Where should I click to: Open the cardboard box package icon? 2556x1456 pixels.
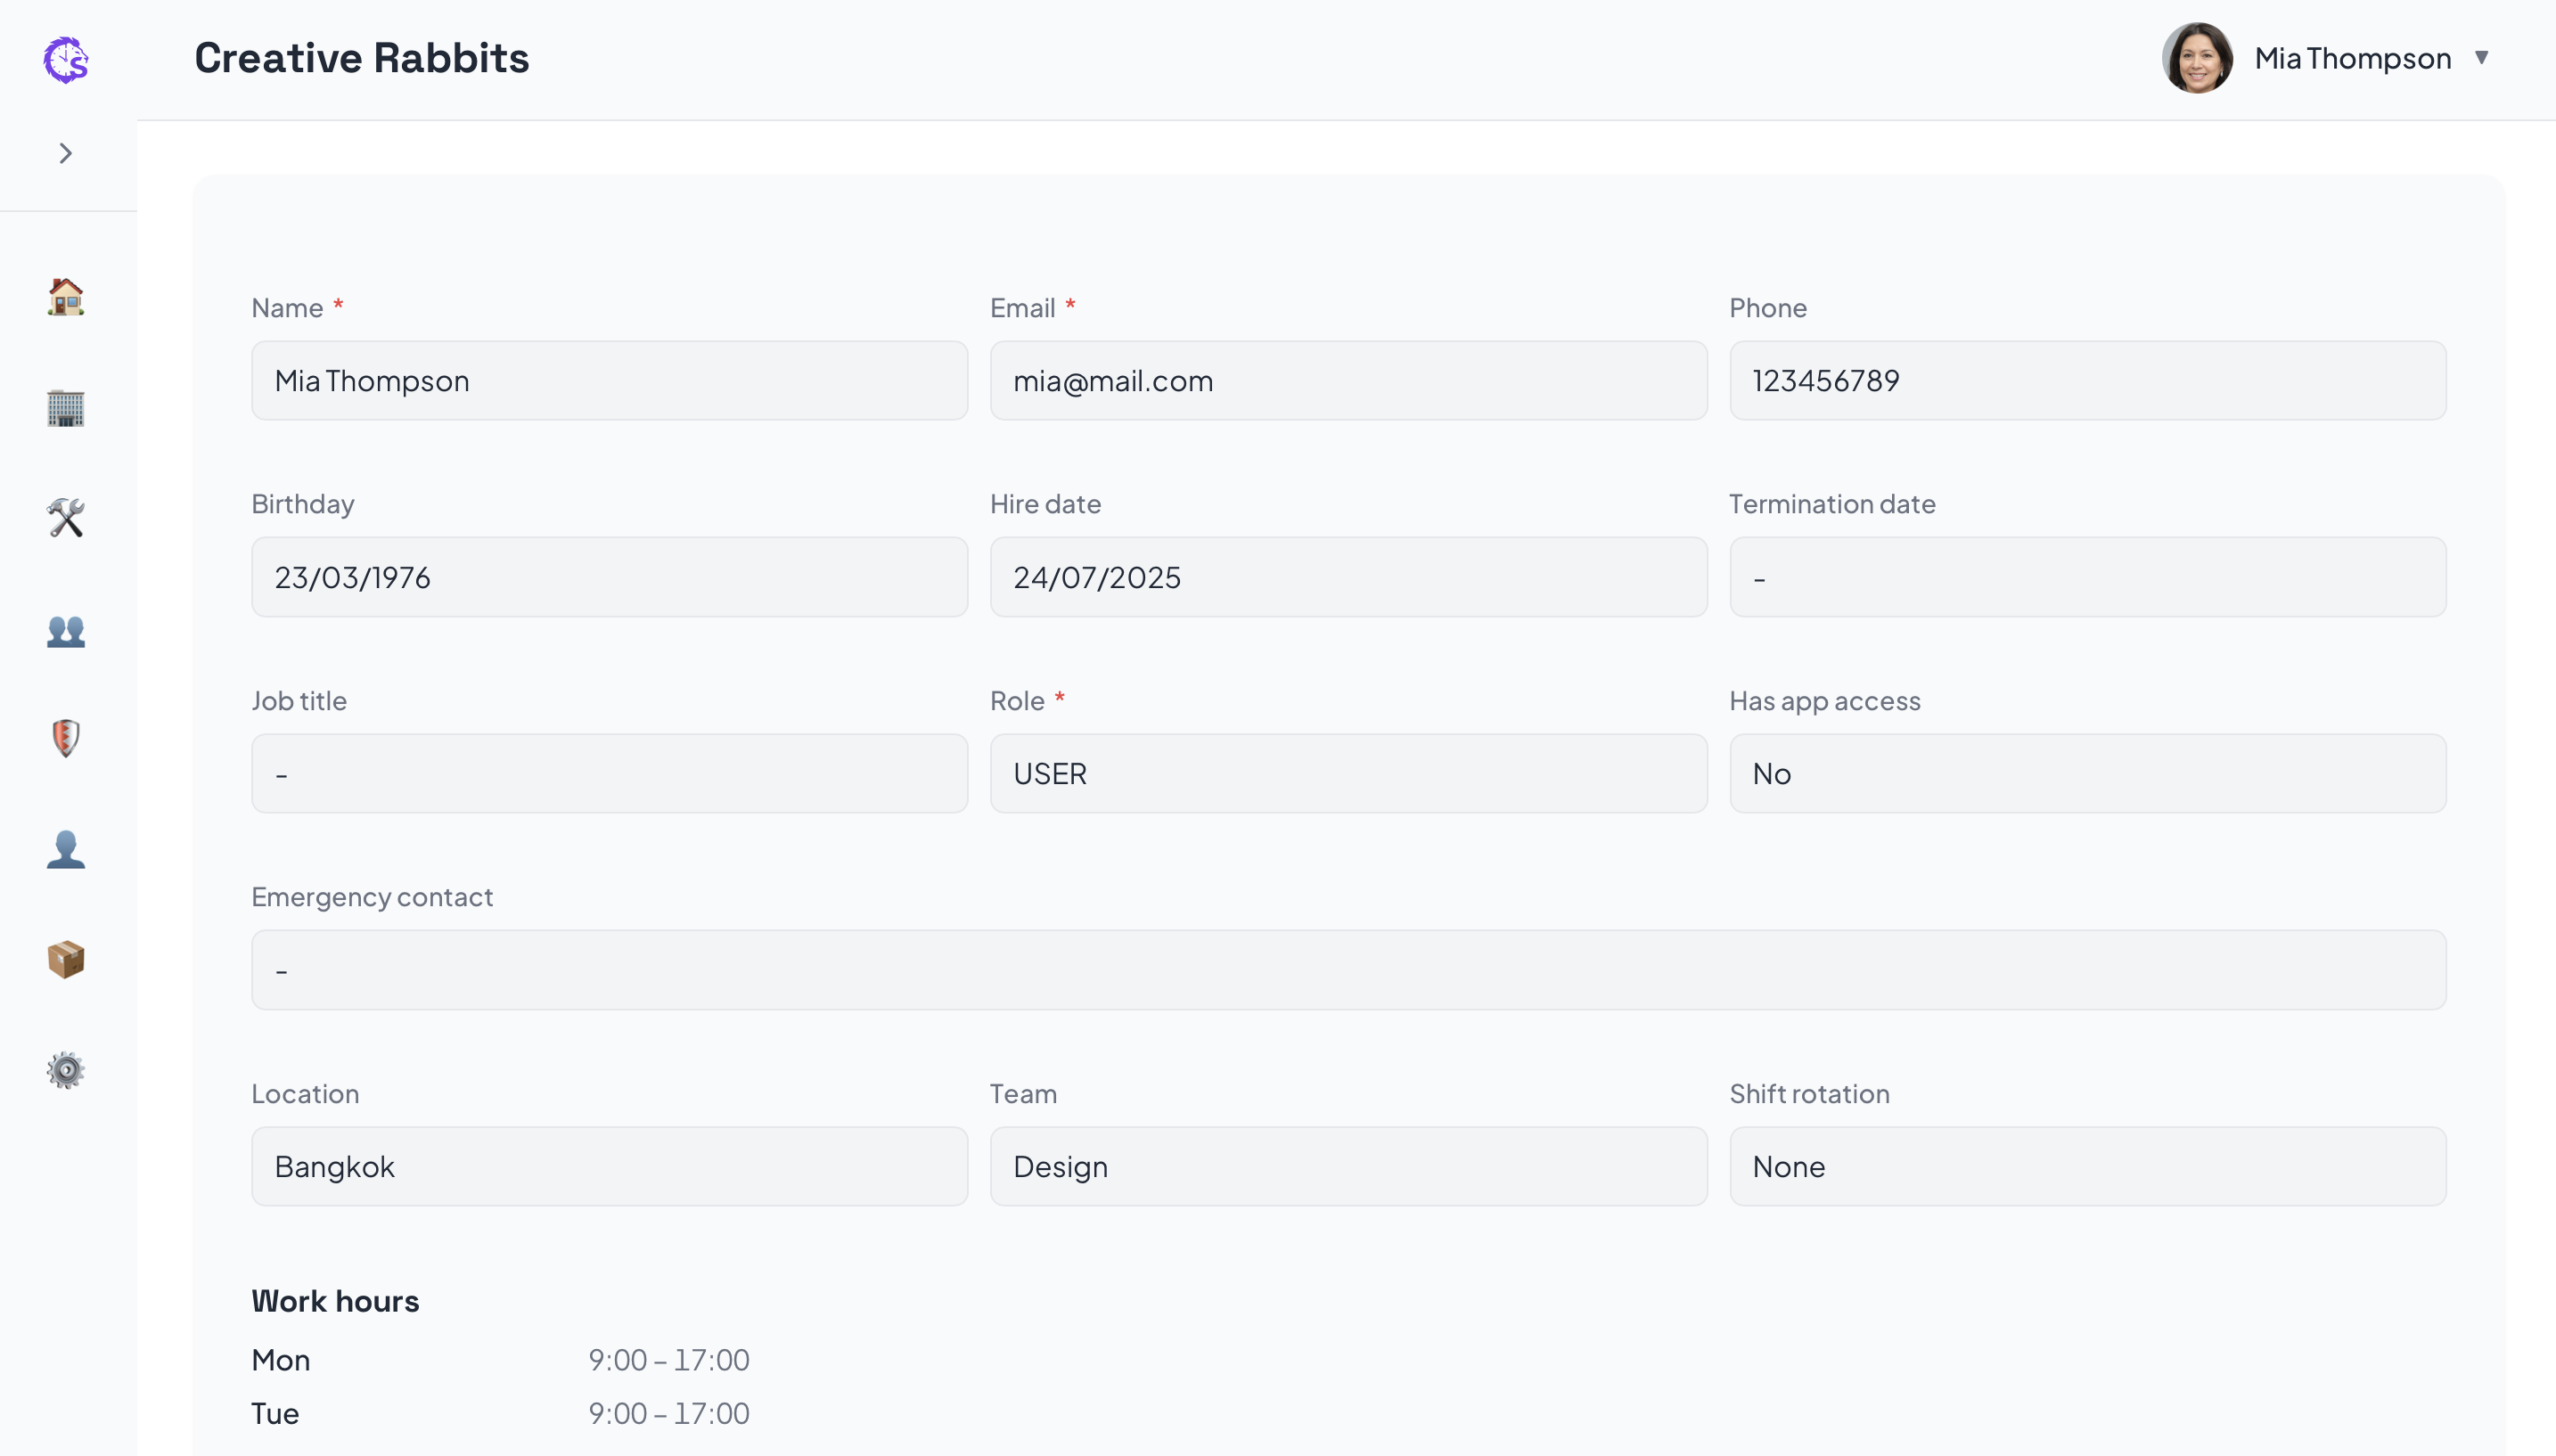point(66,959)
